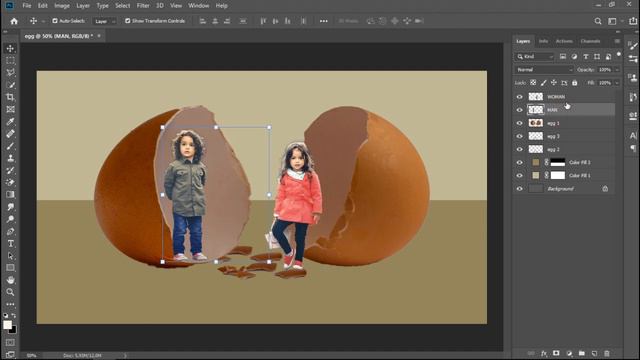The width and height of the screenshot is (640, 360).
Task: Select the Rectangular Marquee tool
Action: click(11, 60)
